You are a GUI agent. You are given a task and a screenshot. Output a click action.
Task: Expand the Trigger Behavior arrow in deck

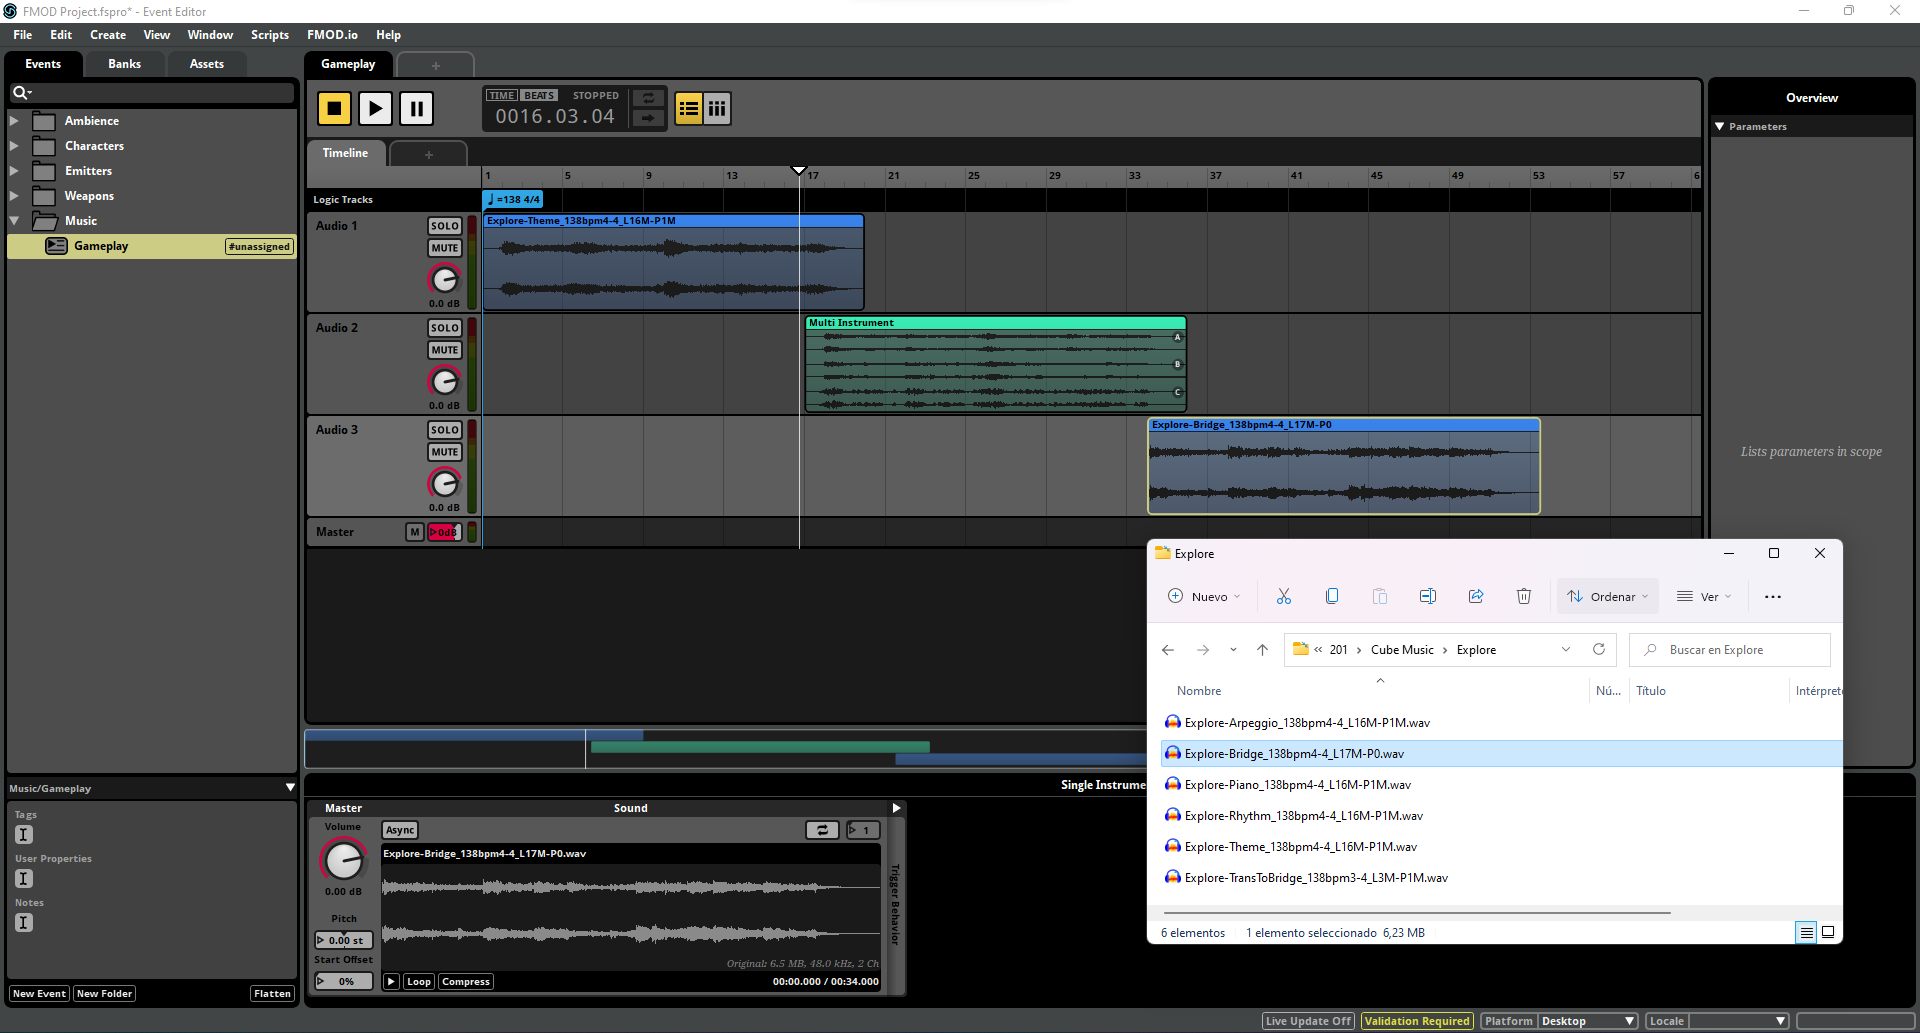(896, 808)
